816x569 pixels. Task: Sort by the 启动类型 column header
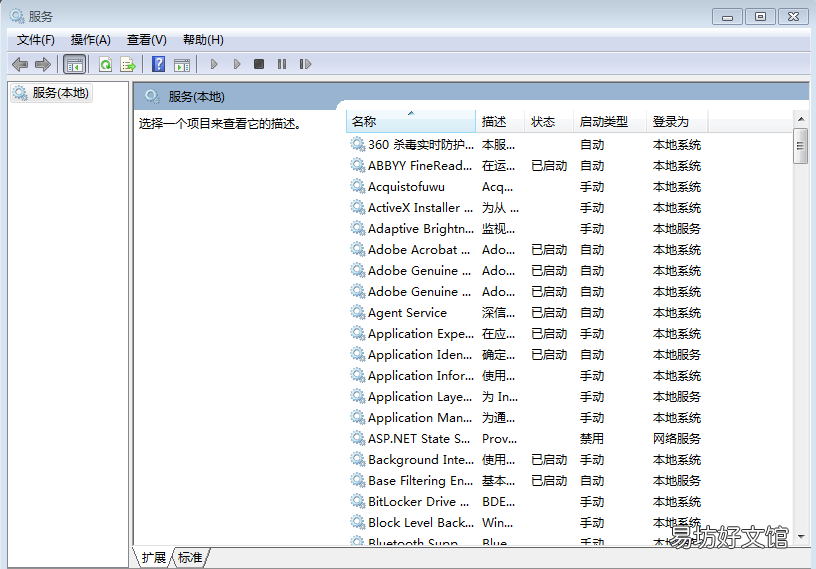pyautogui.click(x=609, y=122)
